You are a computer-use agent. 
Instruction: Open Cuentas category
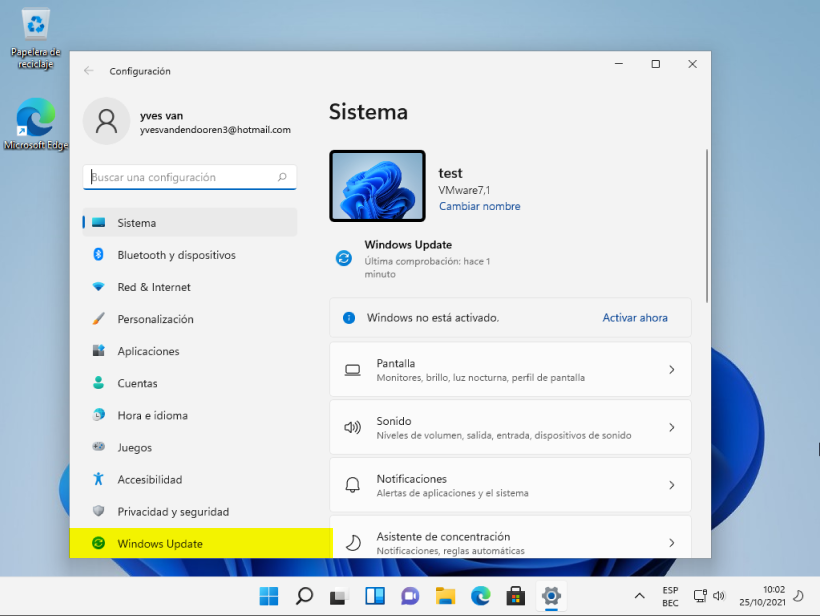point(190,383)
